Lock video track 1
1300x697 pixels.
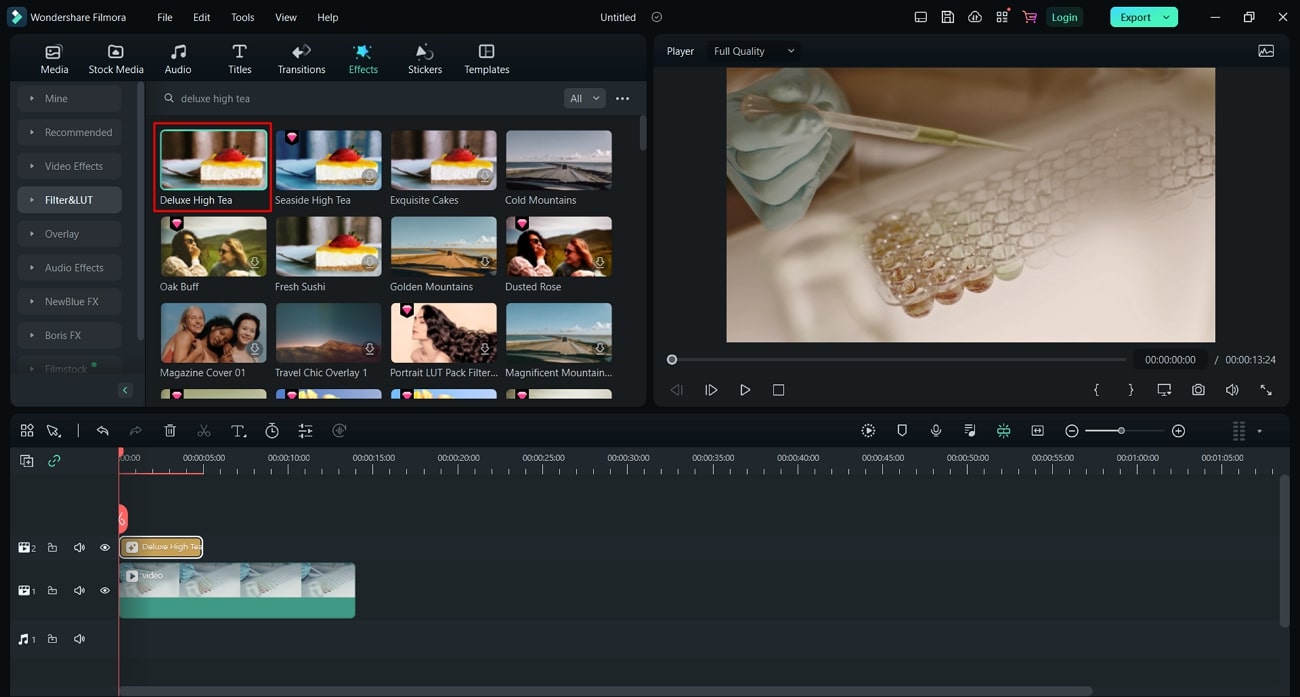click(x=52, y=590)
